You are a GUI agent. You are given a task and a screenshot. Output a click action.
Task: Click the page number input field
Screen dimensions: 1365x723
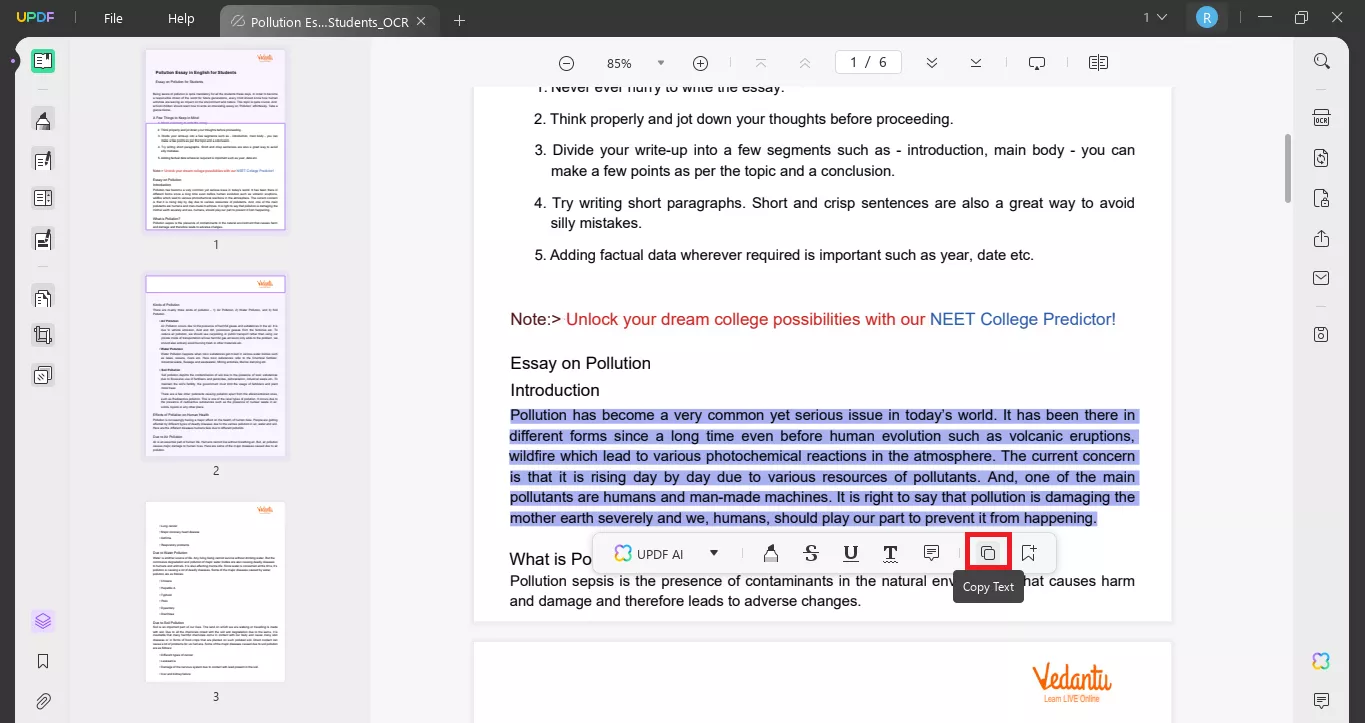[x=868, y=63]
